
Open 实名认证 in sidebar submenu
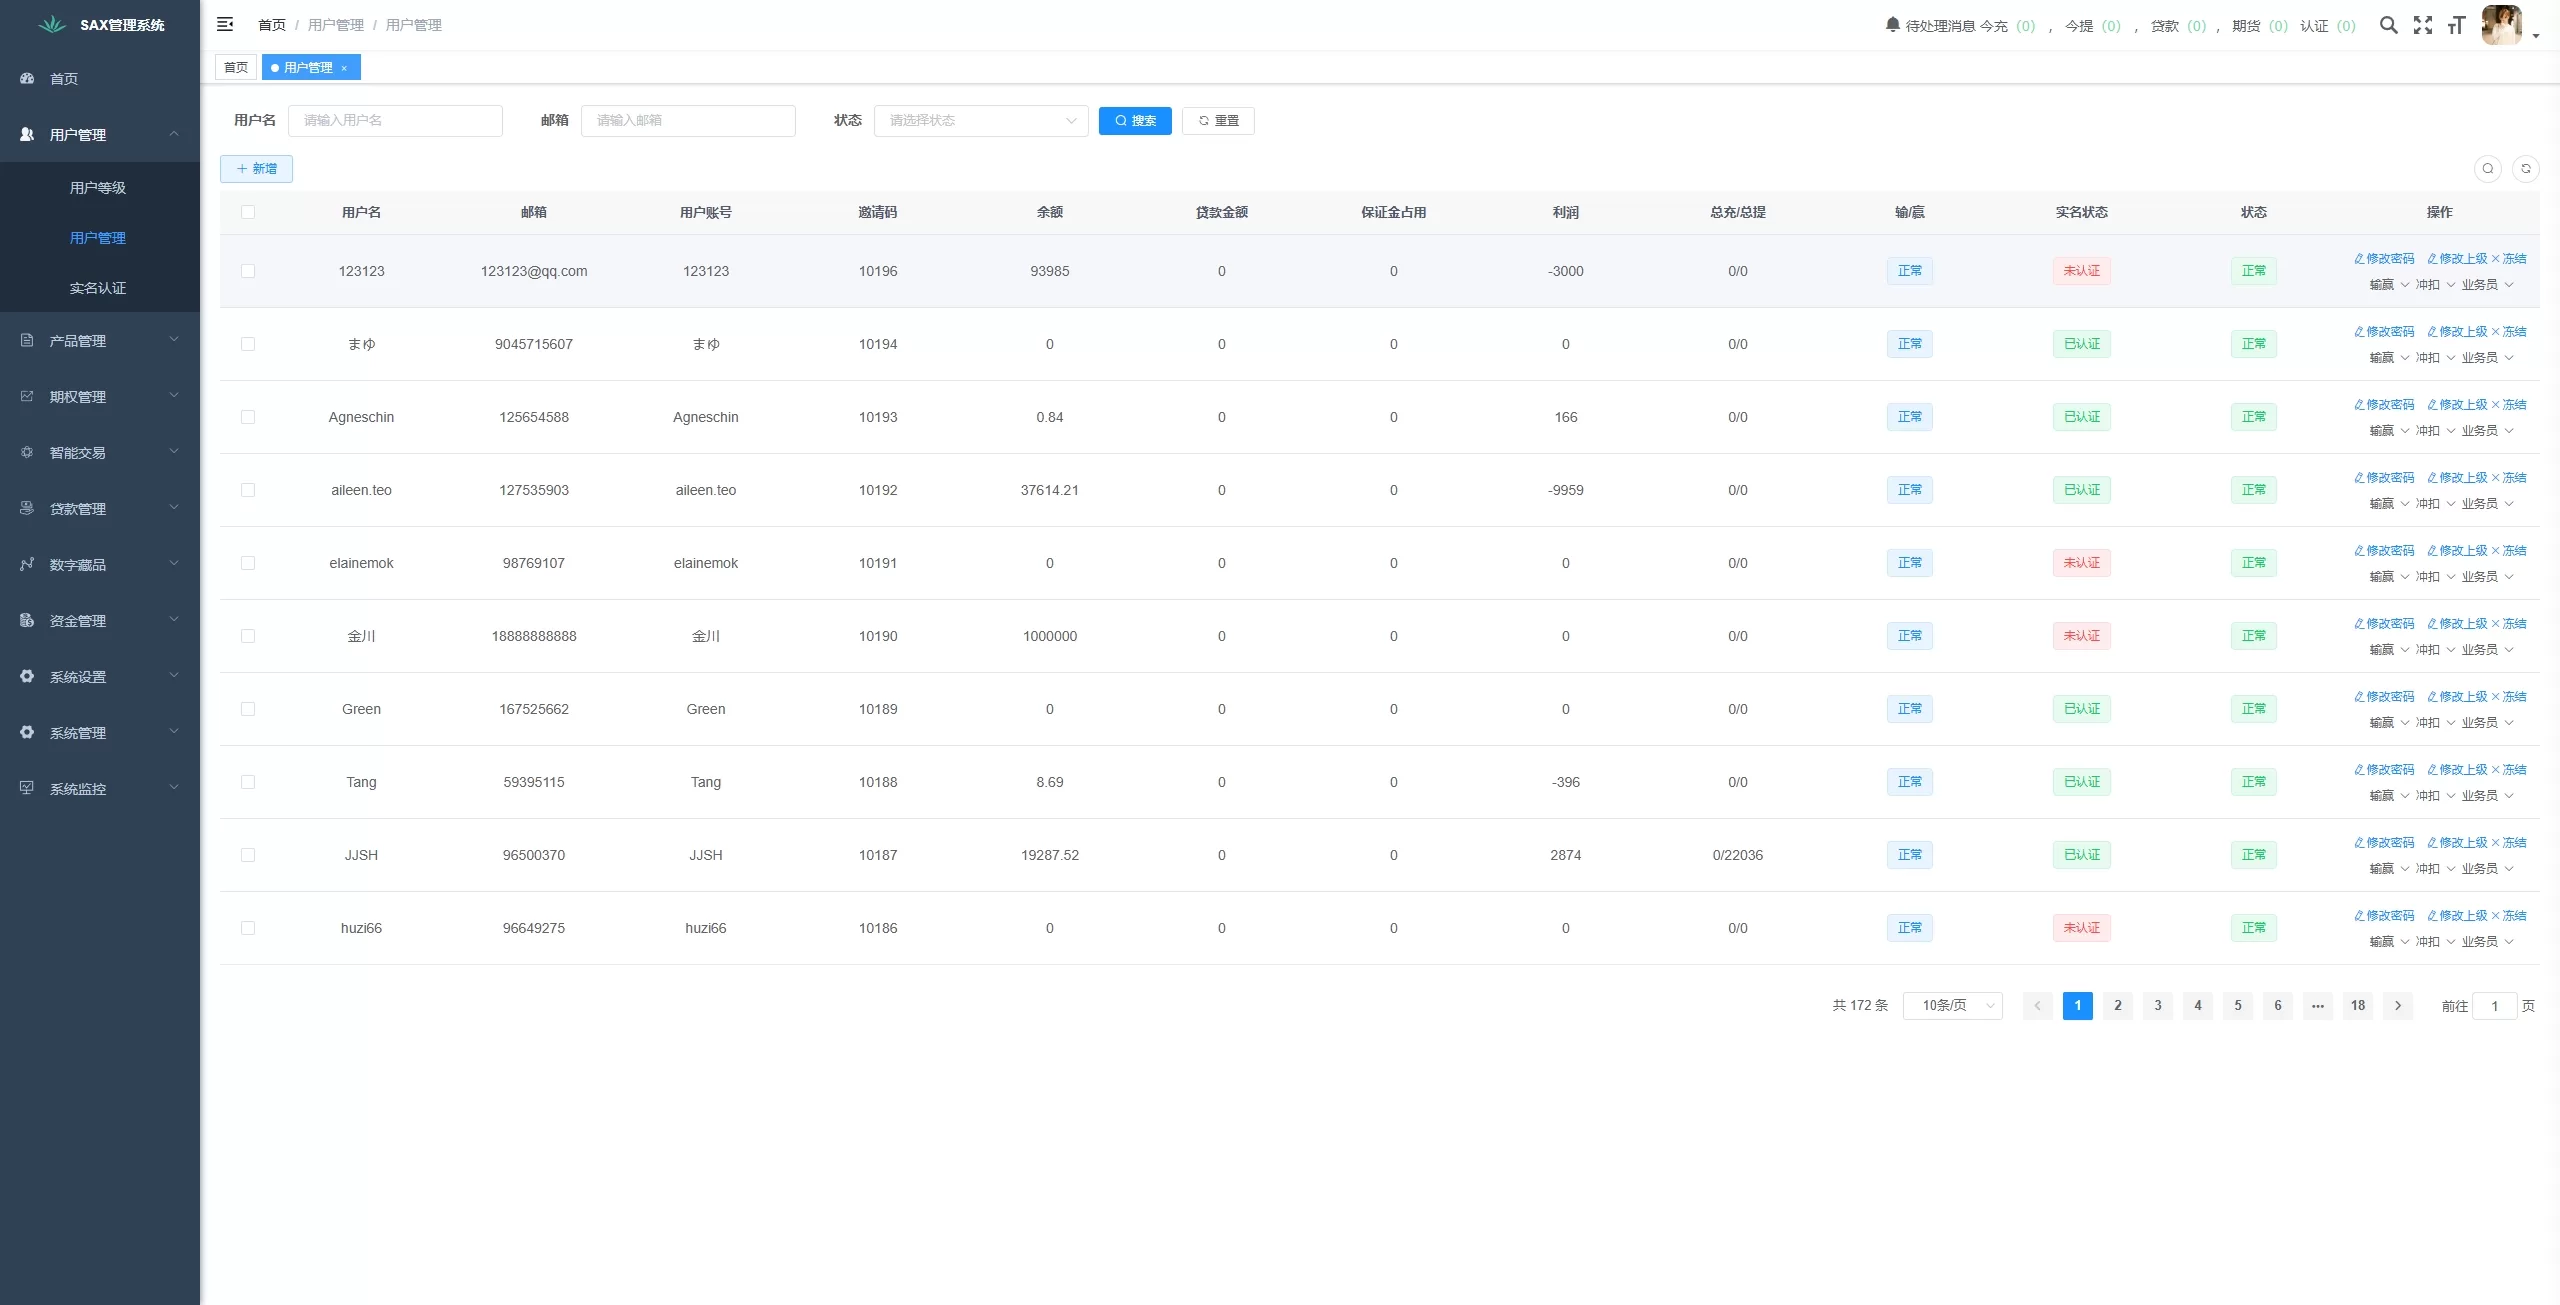[x=98, y=288]
